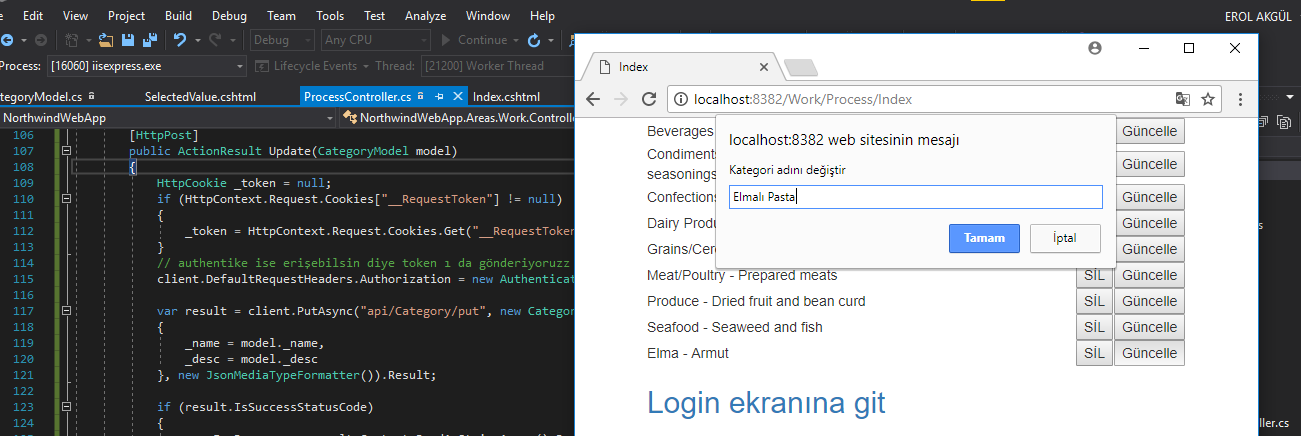Click the Translate page icon
The image size is (1301, 436).
pyautogui.click(x=1183, y=99)
